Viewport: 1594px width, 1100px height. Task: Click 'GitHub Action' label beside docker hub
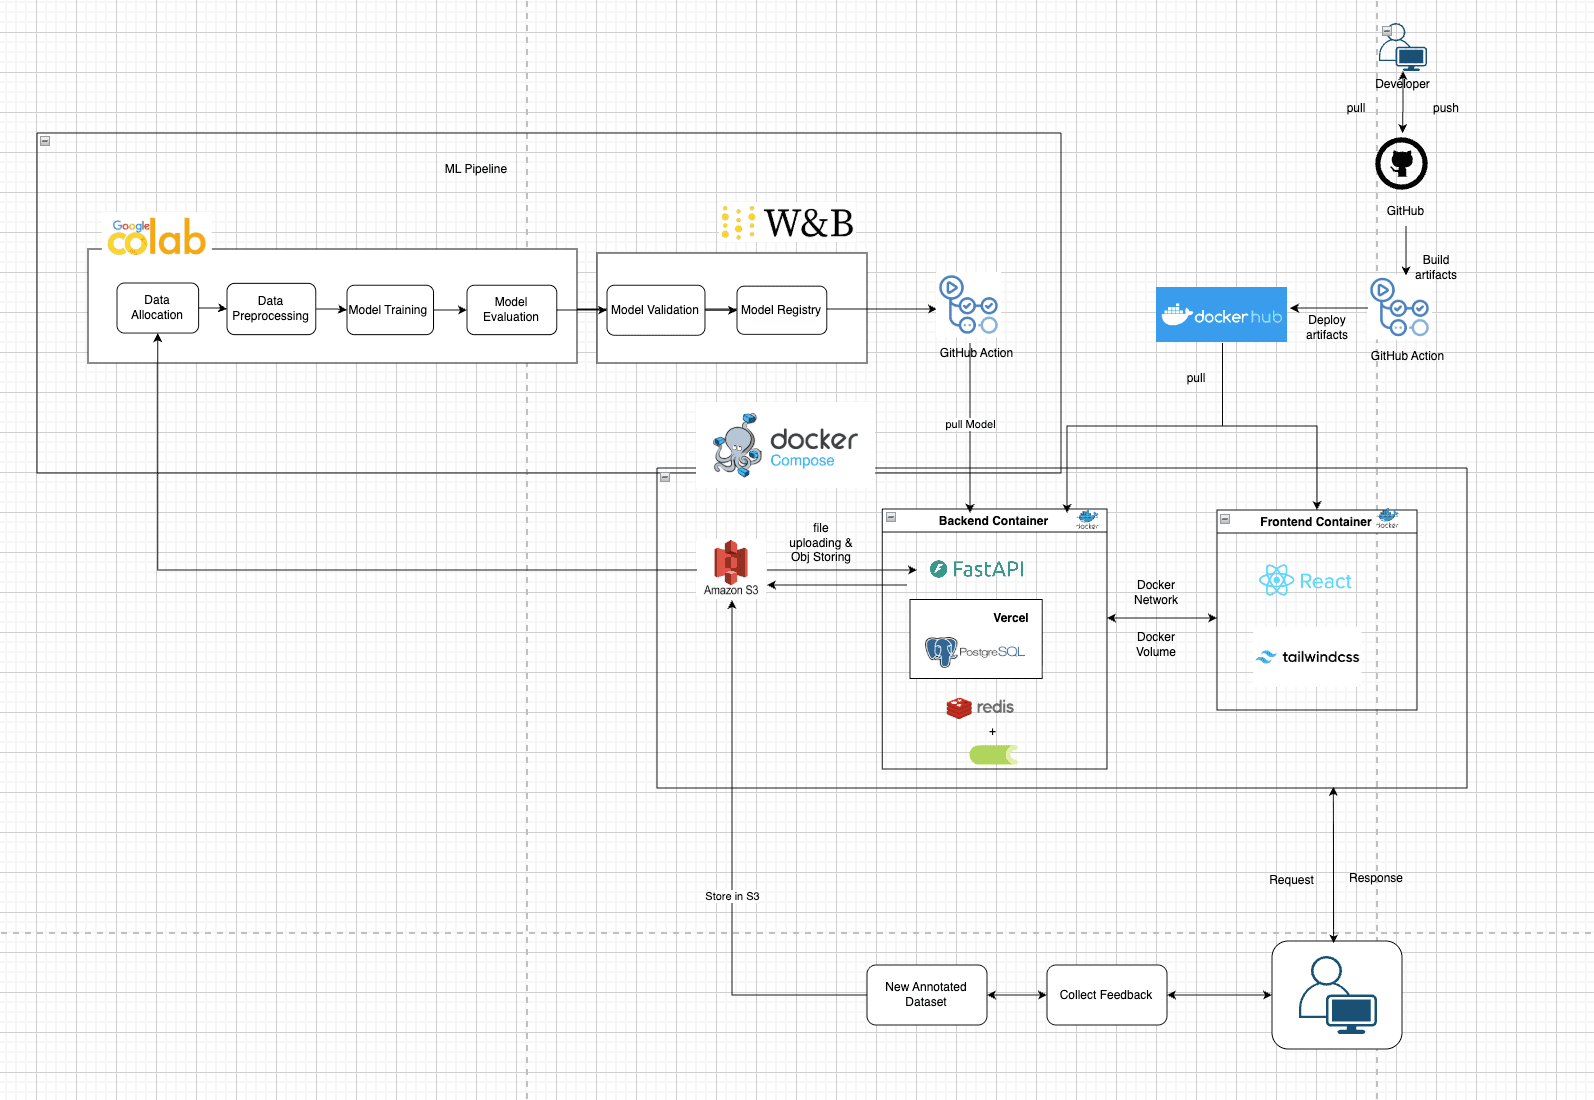click(x=1407, y=356)
